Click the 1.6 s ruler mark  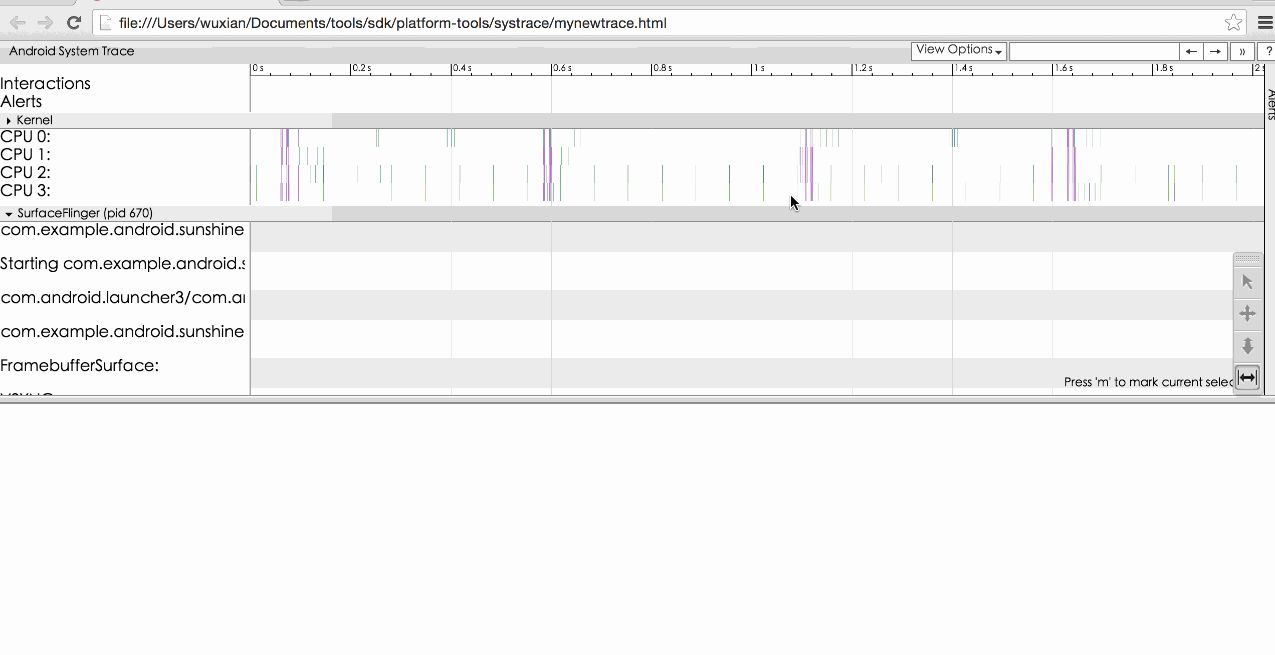coord(1064,69)
